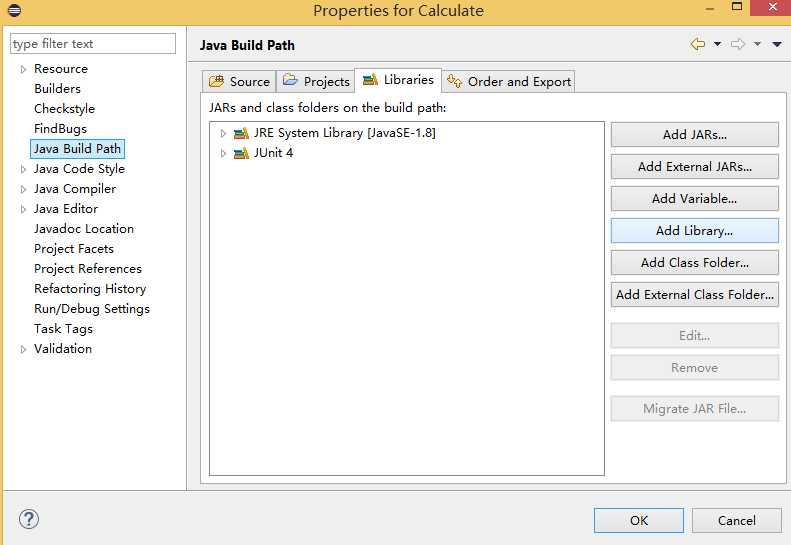Screen dimensions: 791x545
Task: Click Add External Class Folder... button
Action: 695,295
